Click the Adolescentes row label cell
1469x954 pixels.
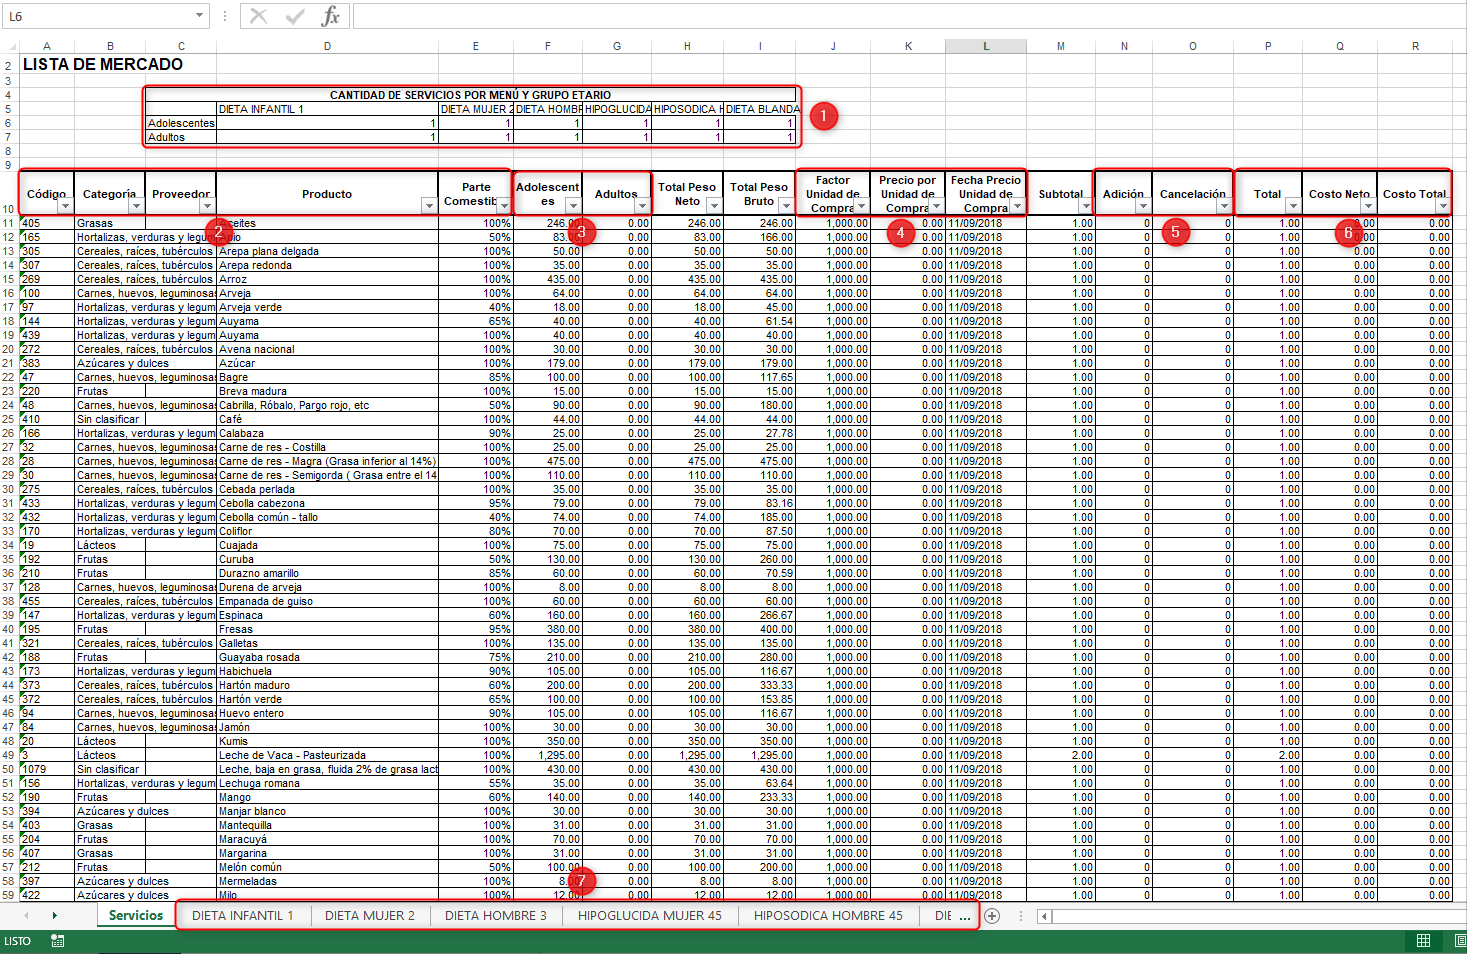point(181,123)
